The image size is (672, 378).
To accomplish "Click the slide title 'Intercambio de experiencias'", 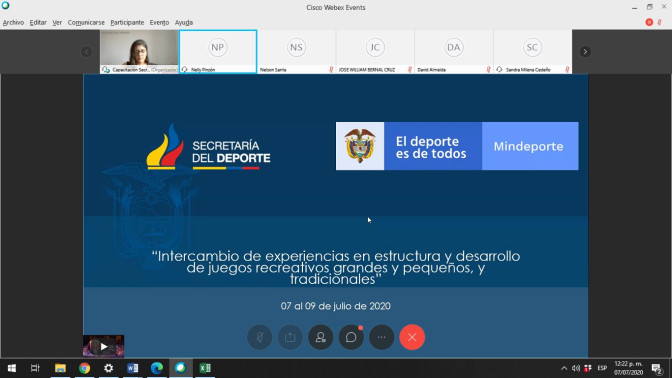I will [x=336, y=267].
